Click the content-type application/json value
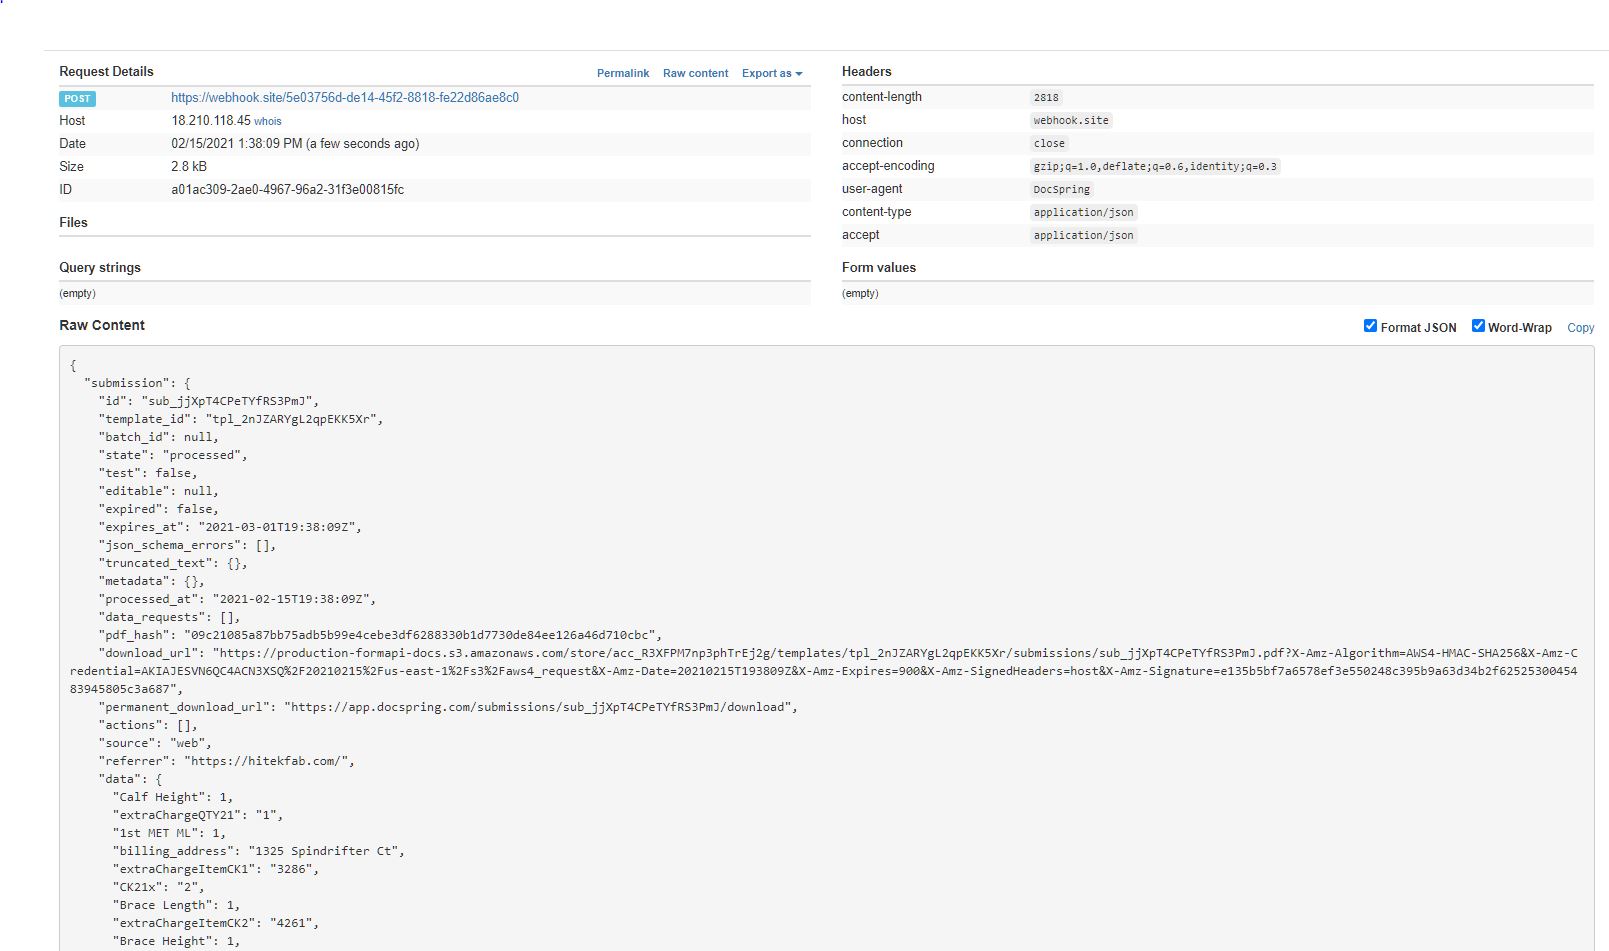 point(1083,213)
